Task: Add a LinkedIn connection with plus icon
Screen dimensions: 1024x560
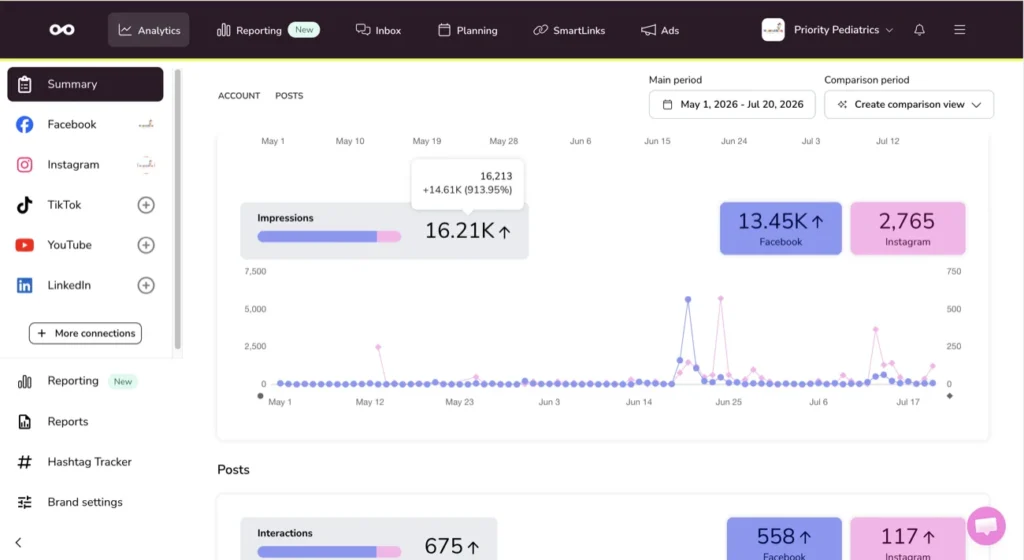Action: click(146, 285)
